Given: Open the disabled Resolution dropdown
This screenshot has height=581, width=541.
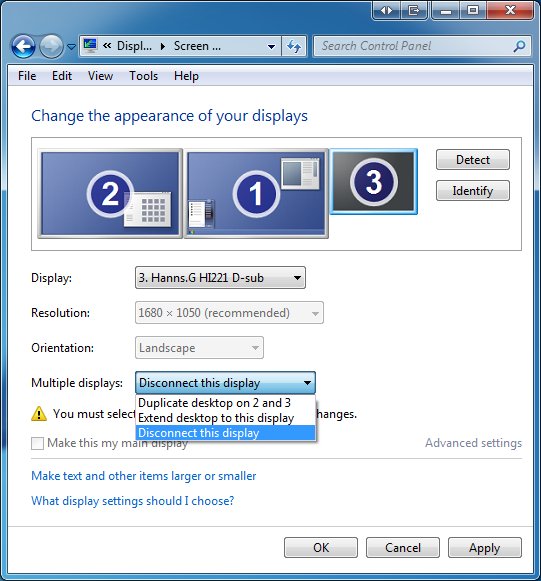Looking at the screenshot, I should [x=229, y=313].
